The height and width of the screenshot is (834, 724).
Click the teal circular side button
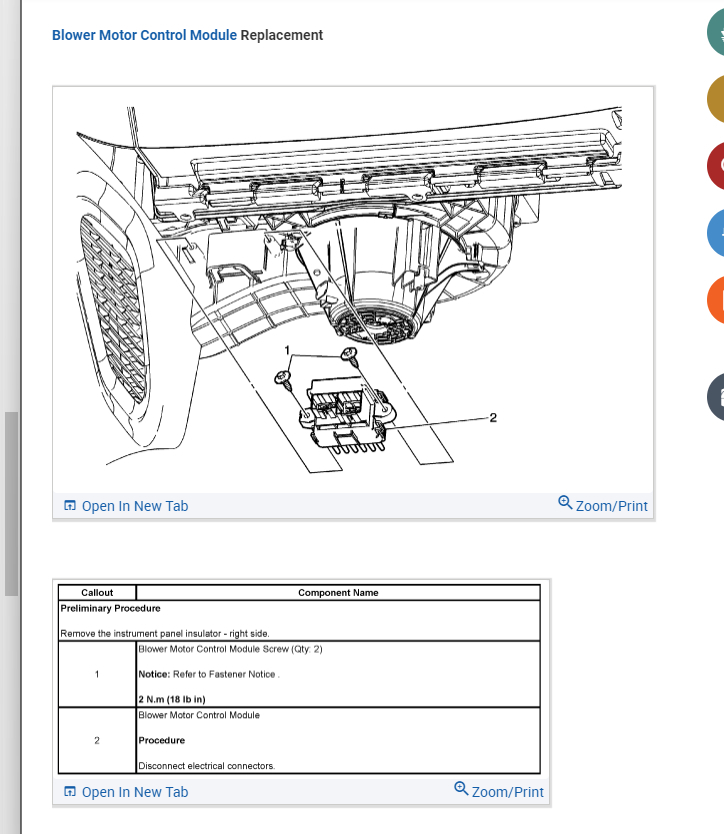click(x=717, y=32)
